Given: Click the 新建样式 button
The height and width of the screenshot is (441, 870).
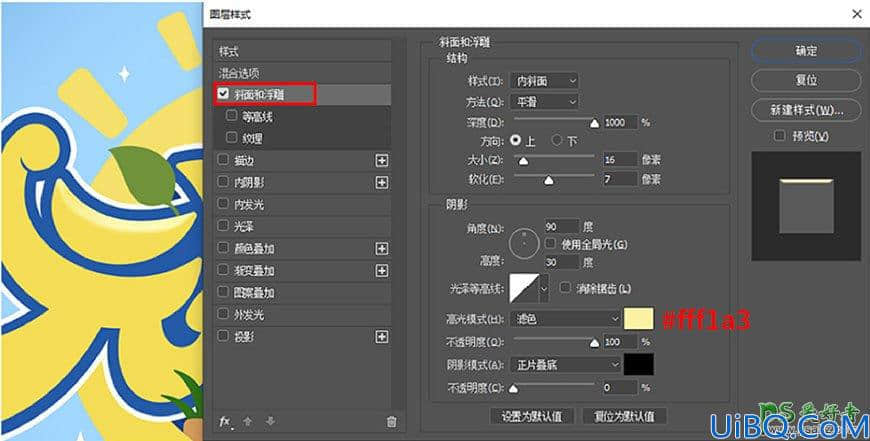Looking at the screenshot, I should click(806, 110).
